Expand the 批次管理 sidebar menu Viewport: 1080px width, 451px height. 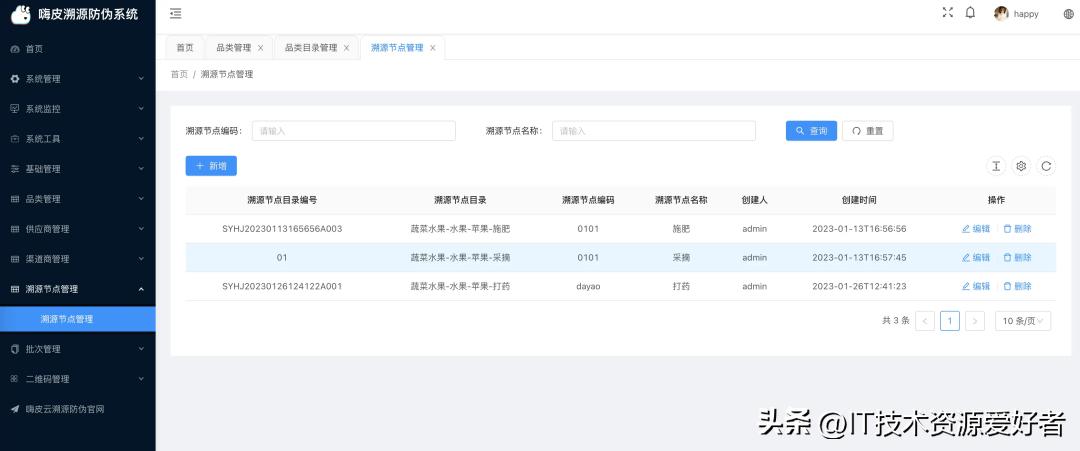coord(77,349)
